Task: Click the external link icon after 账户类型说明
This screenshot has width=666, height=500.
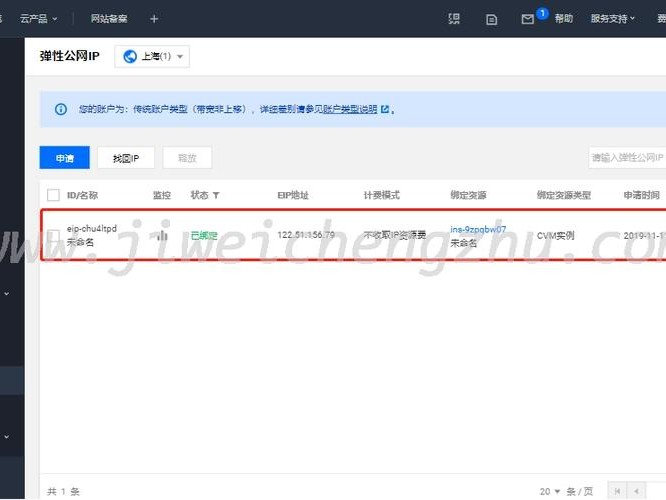Action: tap(385, 109)
